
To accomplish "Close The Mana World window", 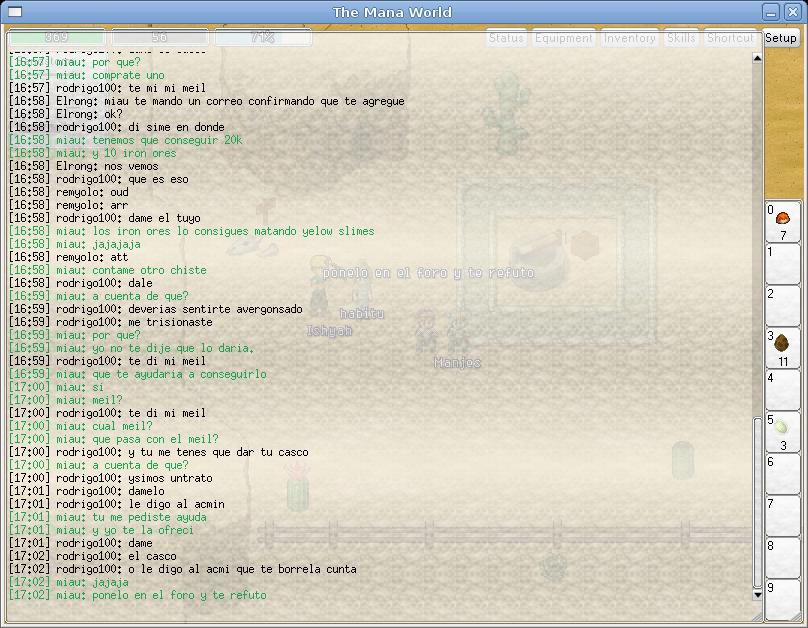I will click(793, 12).
